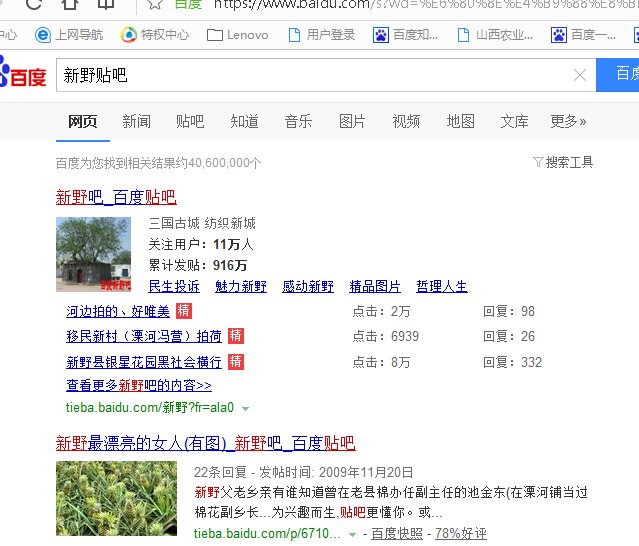Click the browser home icon
The height and width of the screenshot is (546, 639).
coord(70,3)
